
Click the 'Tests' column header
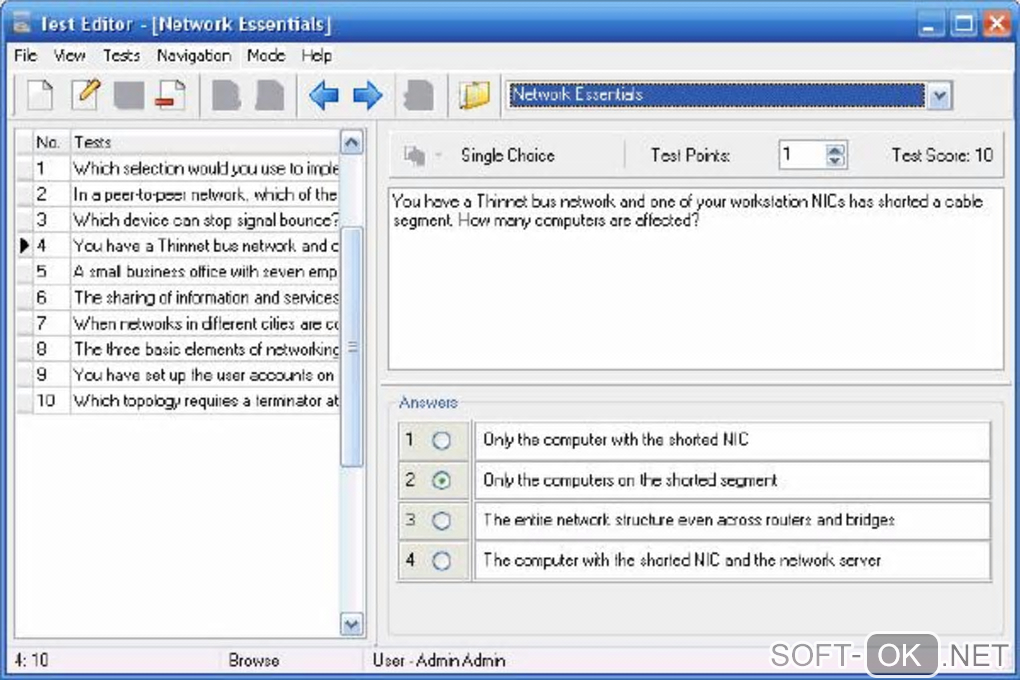pyautogui.click(x=205, y=142)
